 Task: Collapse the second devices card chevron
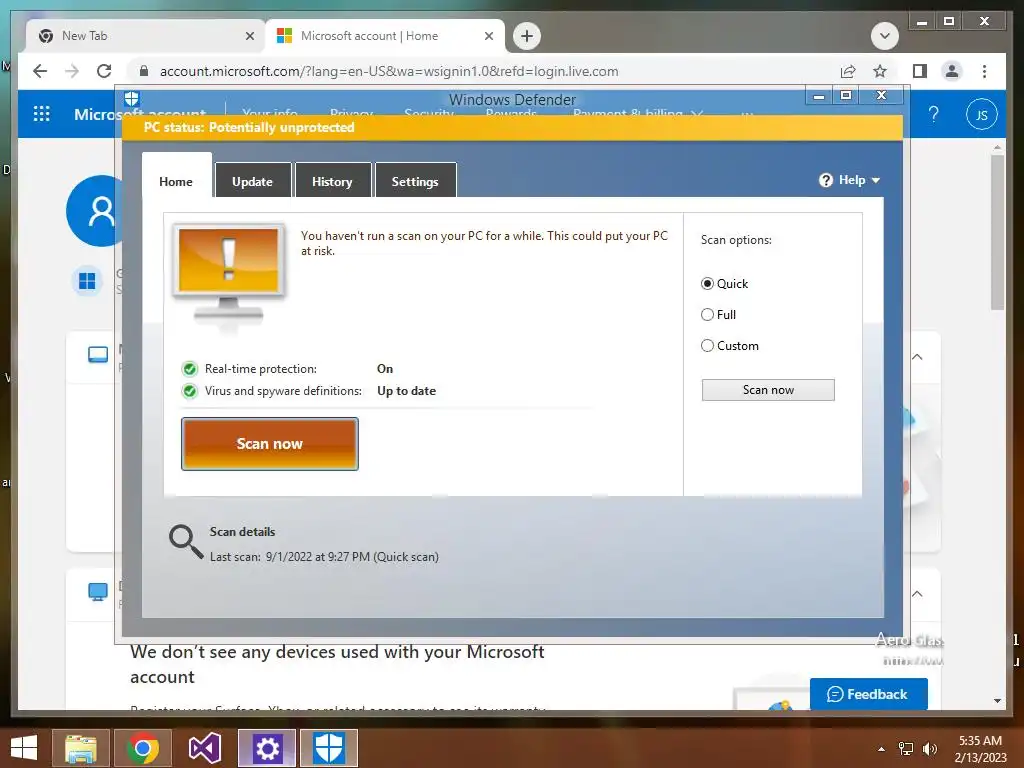[x=918, y=594]
